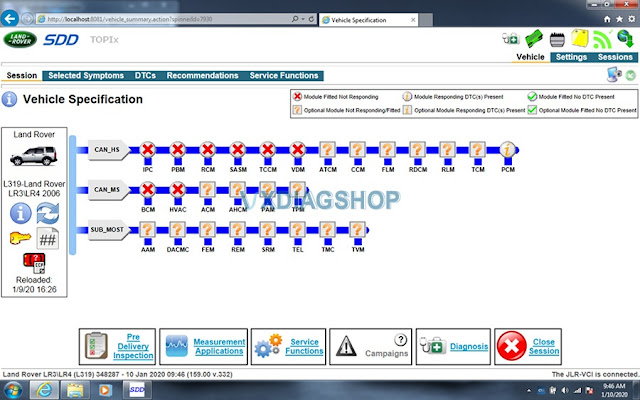Select the ACM optional module icon

point(208,190)
